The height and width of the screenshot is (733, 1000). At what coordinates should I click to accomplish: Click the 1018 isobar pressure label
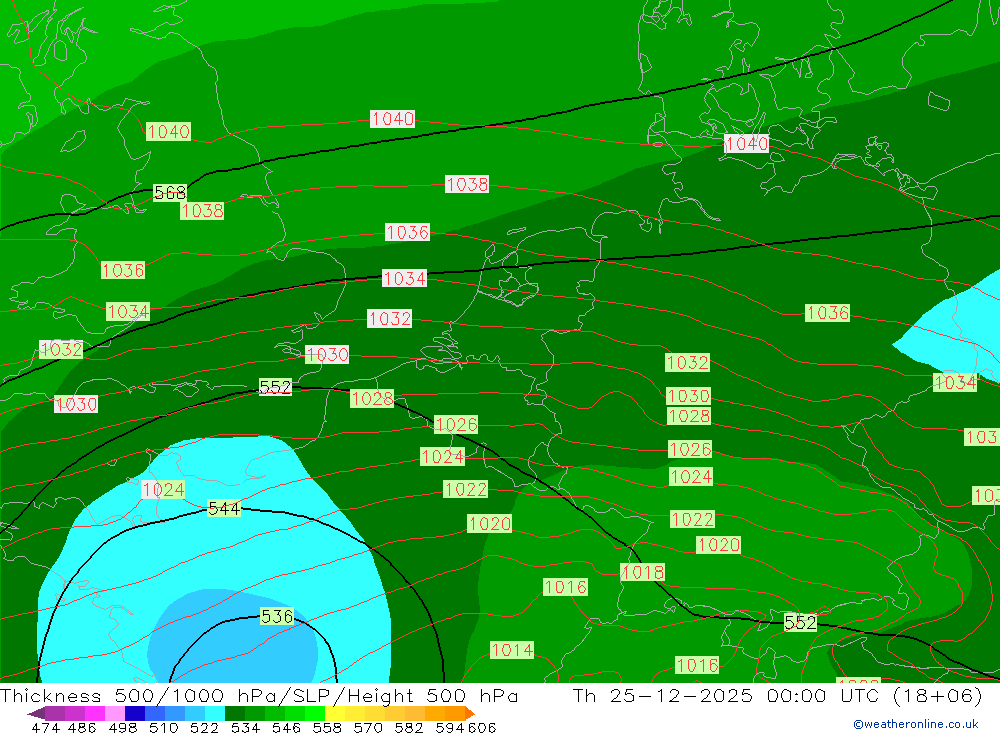pos(643,572)
